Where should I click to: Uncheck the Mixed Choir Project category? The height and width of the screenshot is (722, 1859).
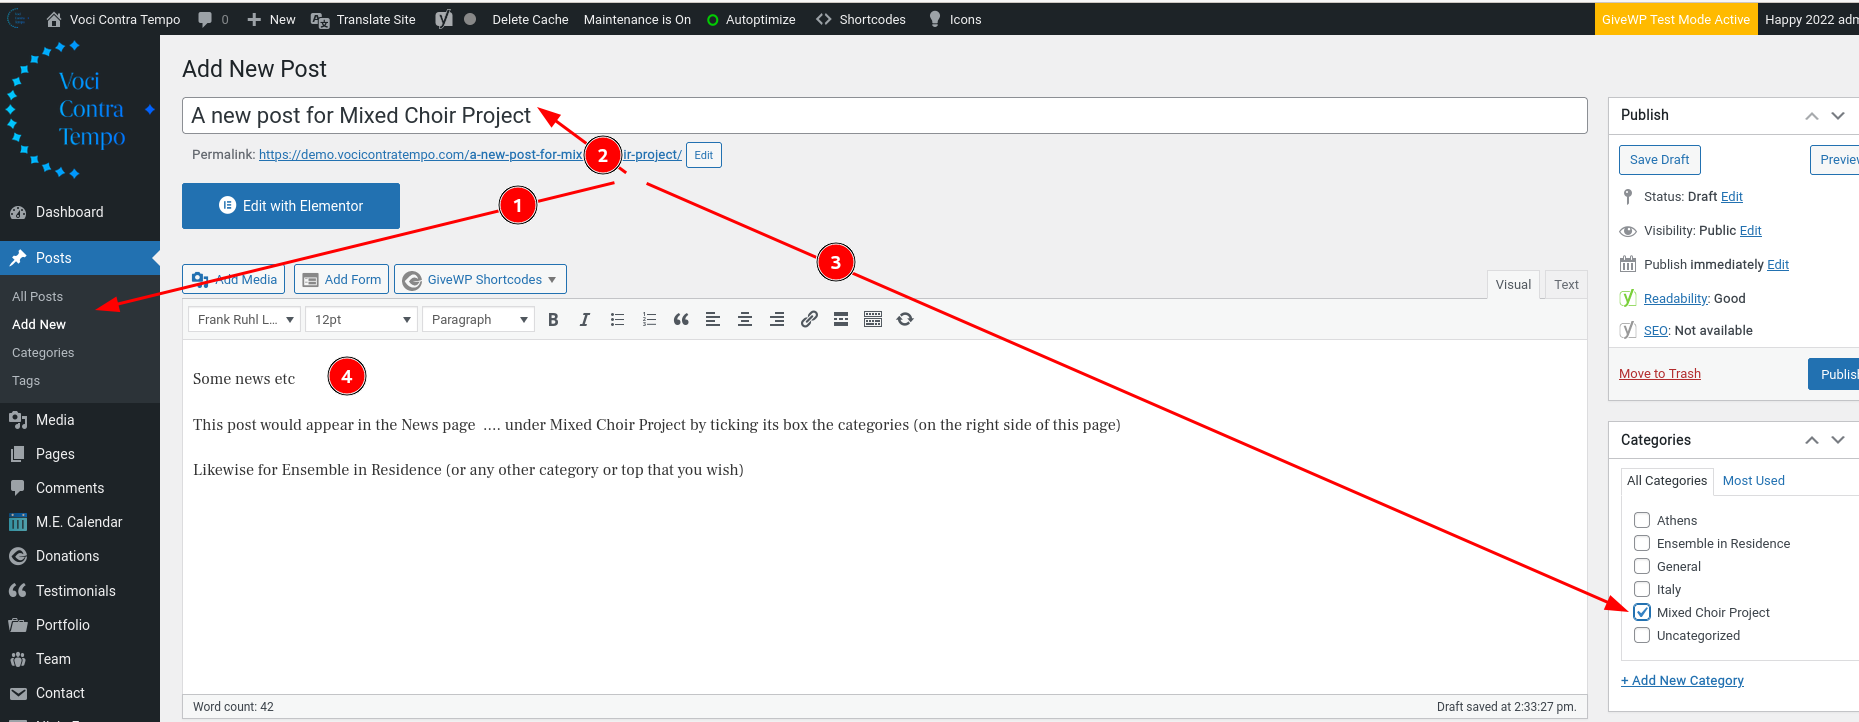click(x=1642, y=612)
